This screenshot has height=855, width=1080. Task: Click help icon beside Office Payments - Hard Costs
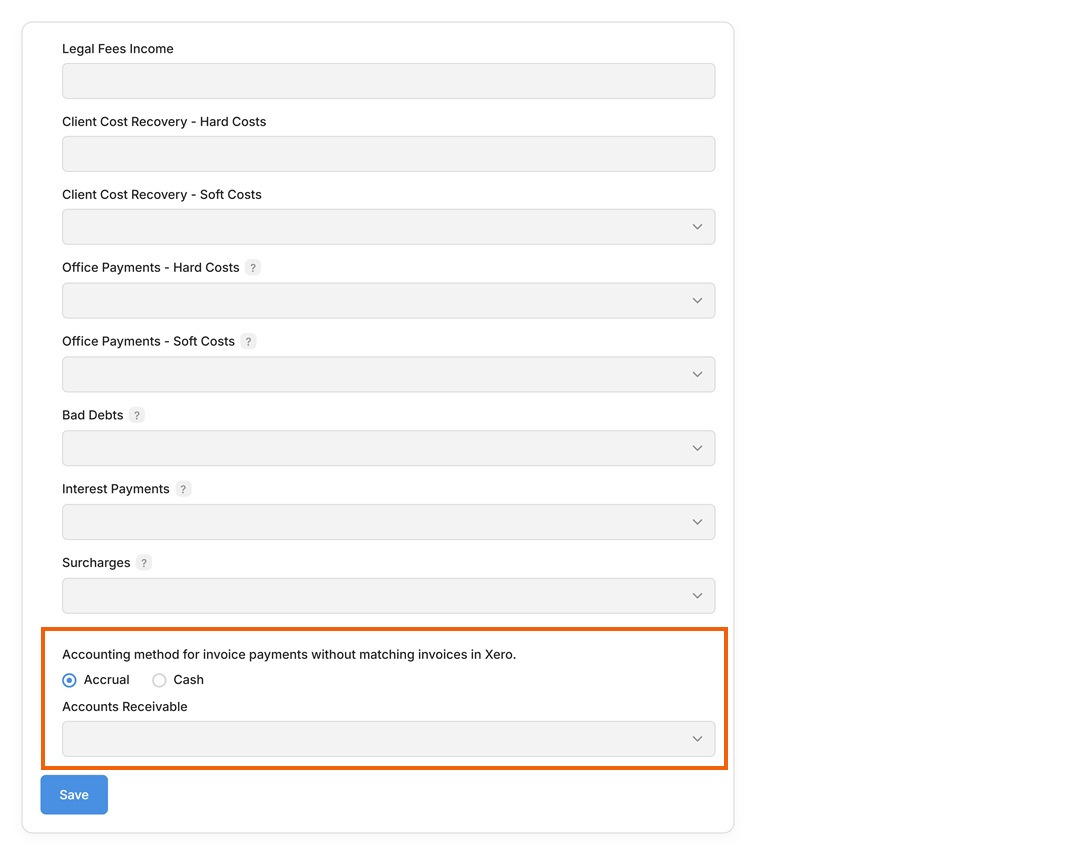253,268
